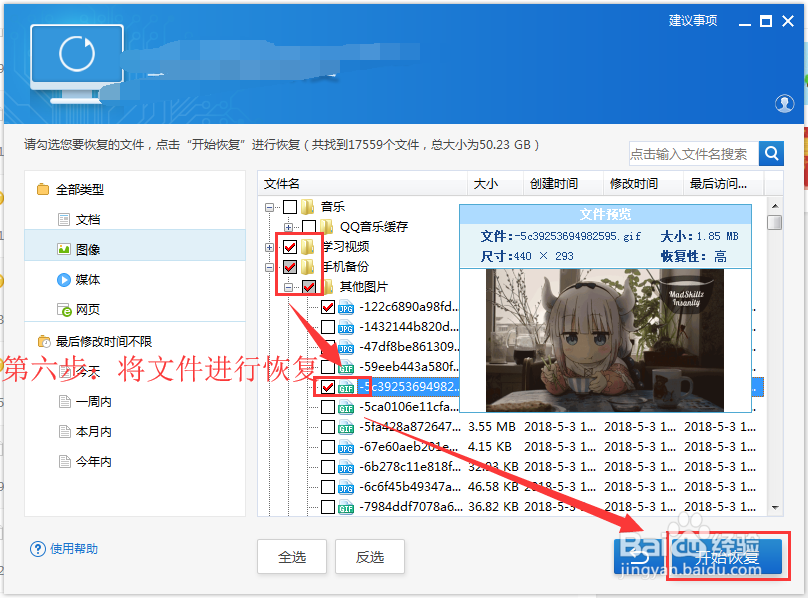Viewport: 808px width, 598px height.
Task: Collapse the 音乐 tree node
Action: tap(269, 207)
